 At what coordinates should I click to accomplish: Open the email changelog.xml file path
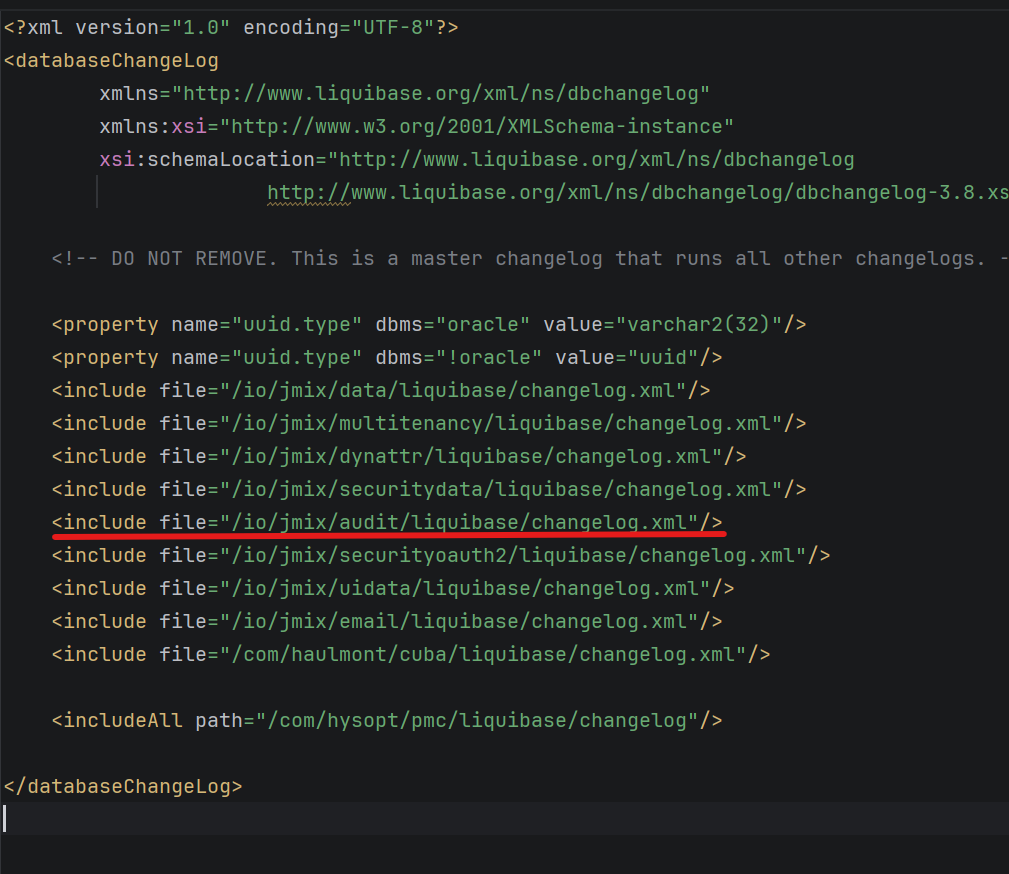(460, 621)
